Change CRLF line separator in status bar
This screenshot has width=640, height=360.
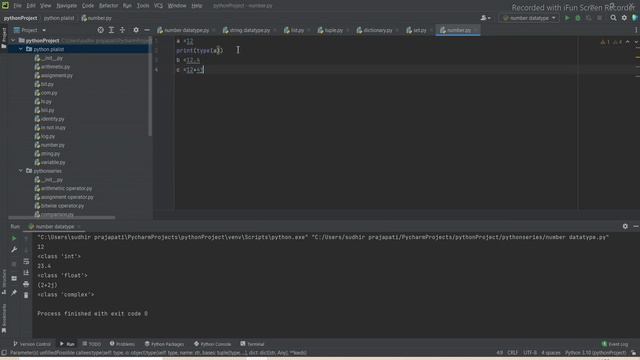click(512, 353)
